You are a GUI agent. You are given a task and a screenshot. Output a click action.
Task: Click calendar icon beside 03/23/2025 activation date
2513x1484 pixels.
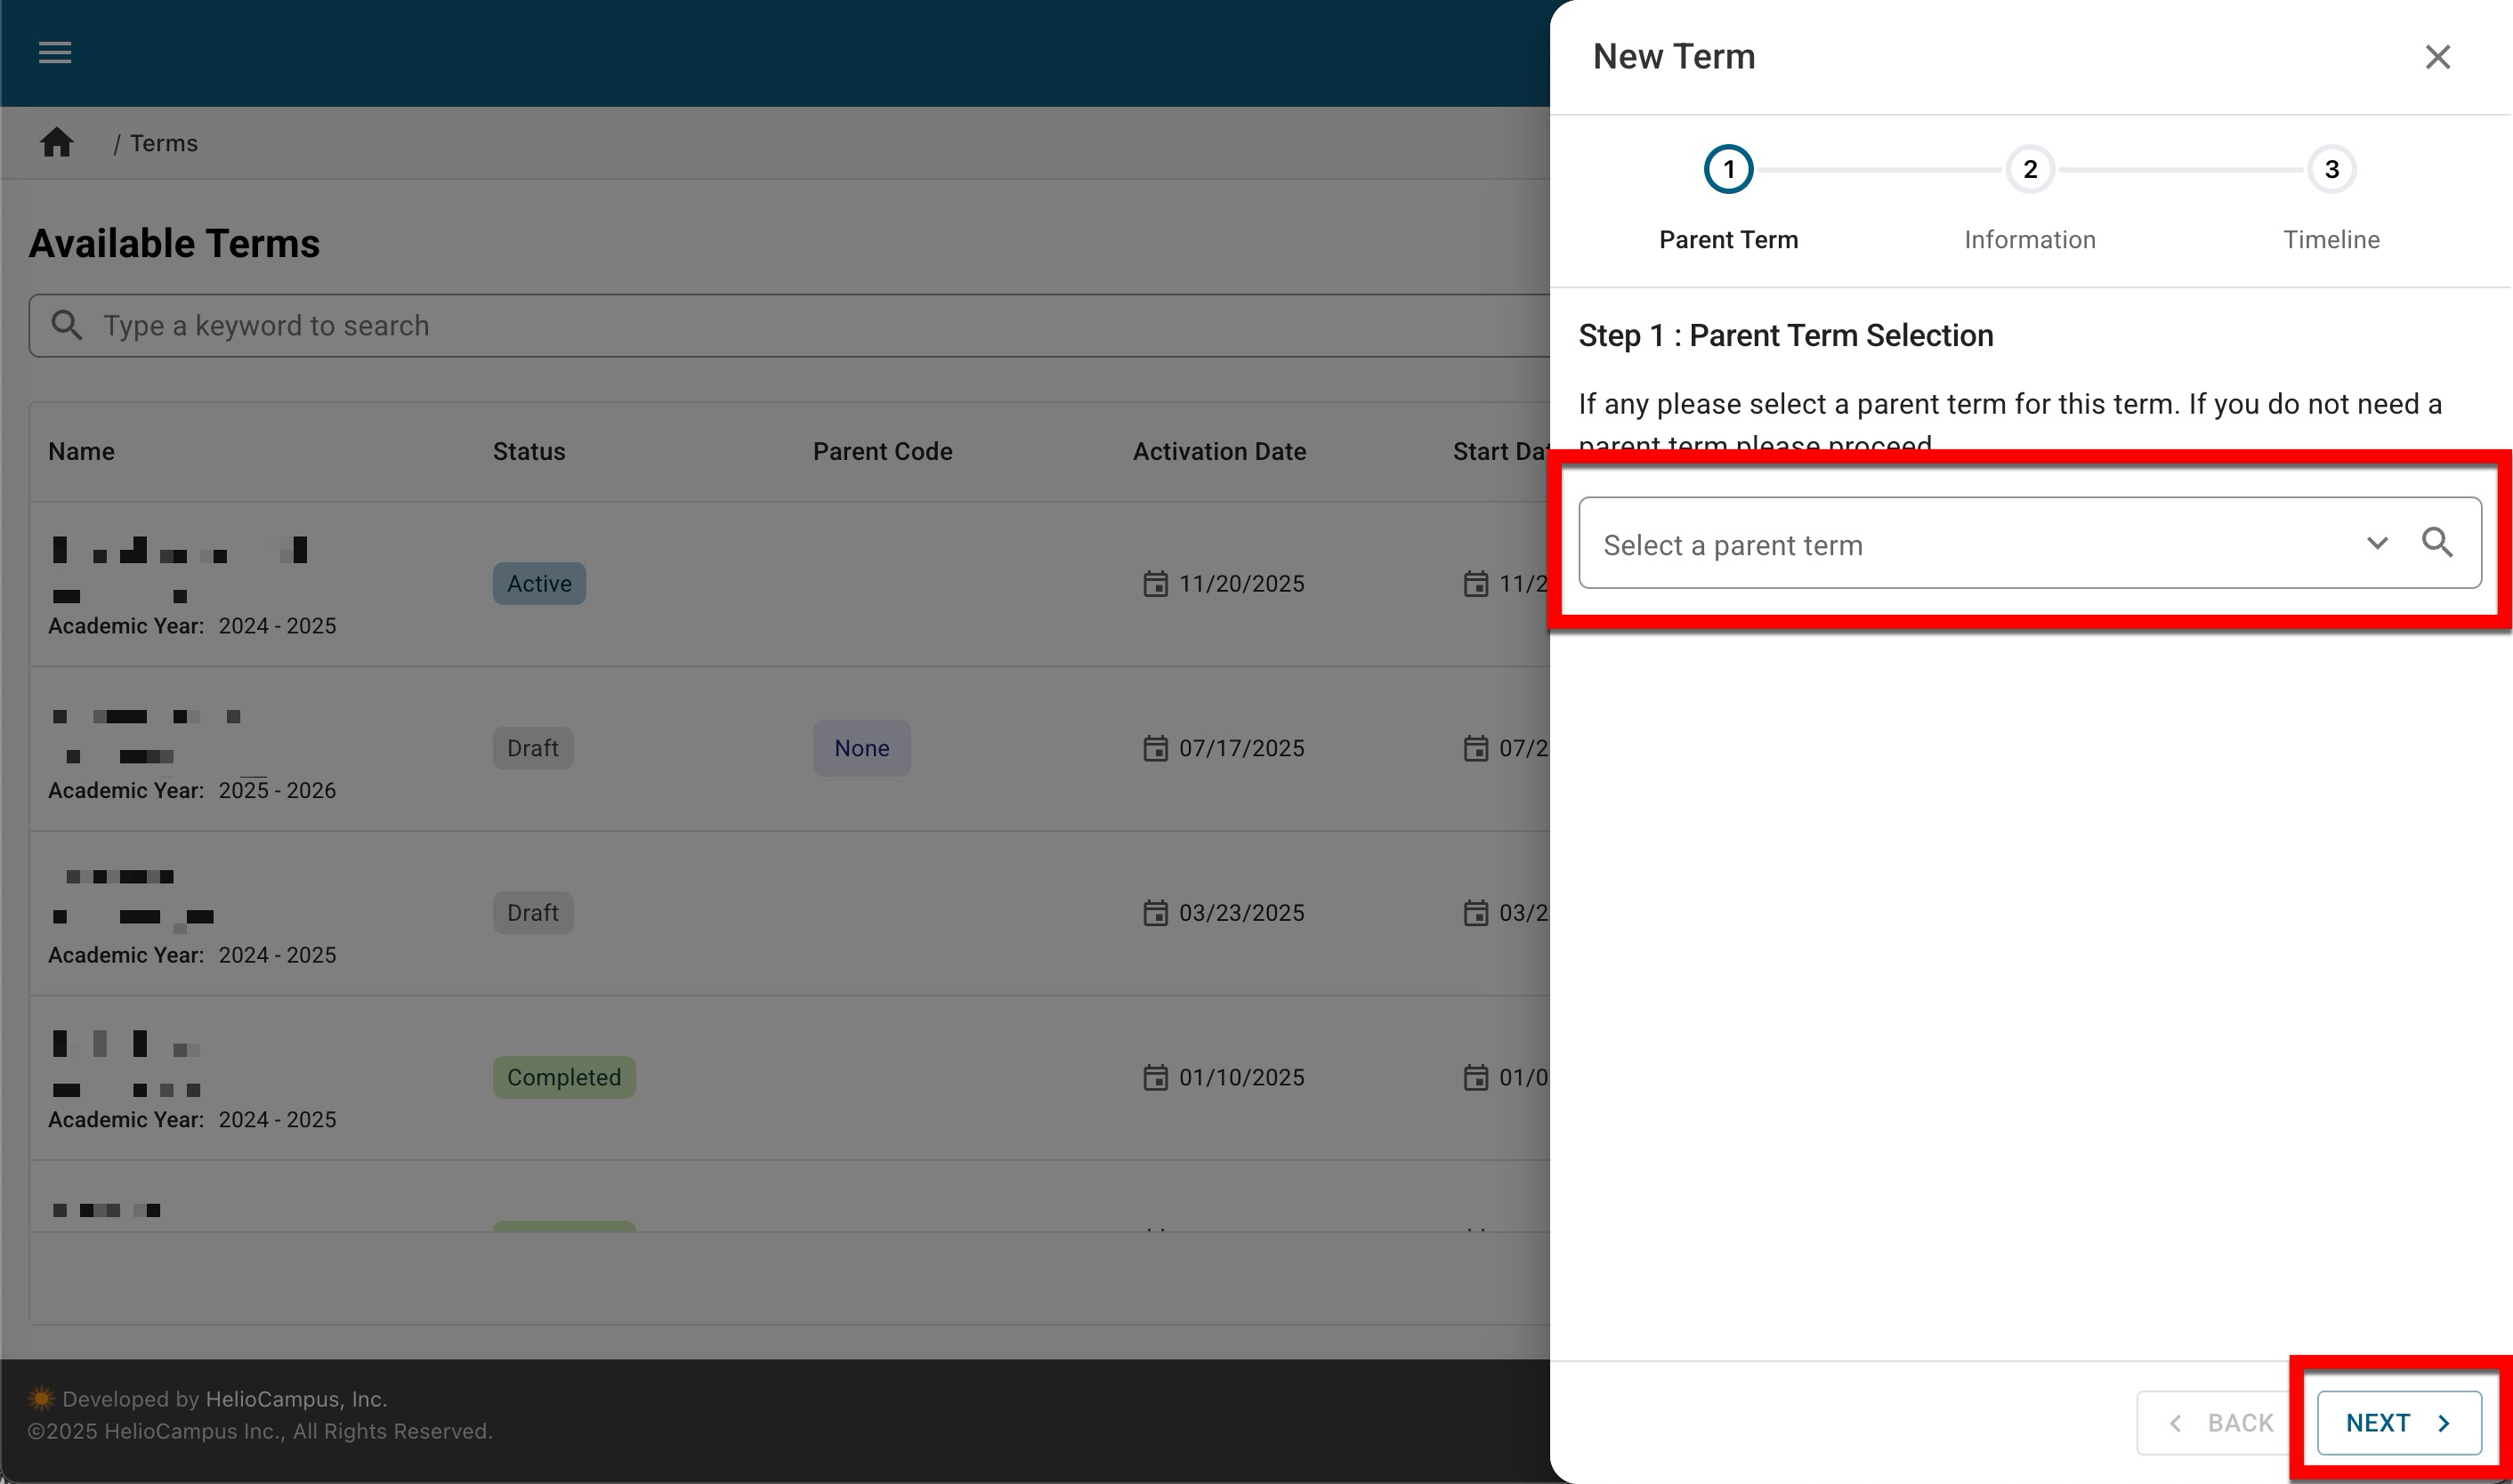[x=1155, y=913]
